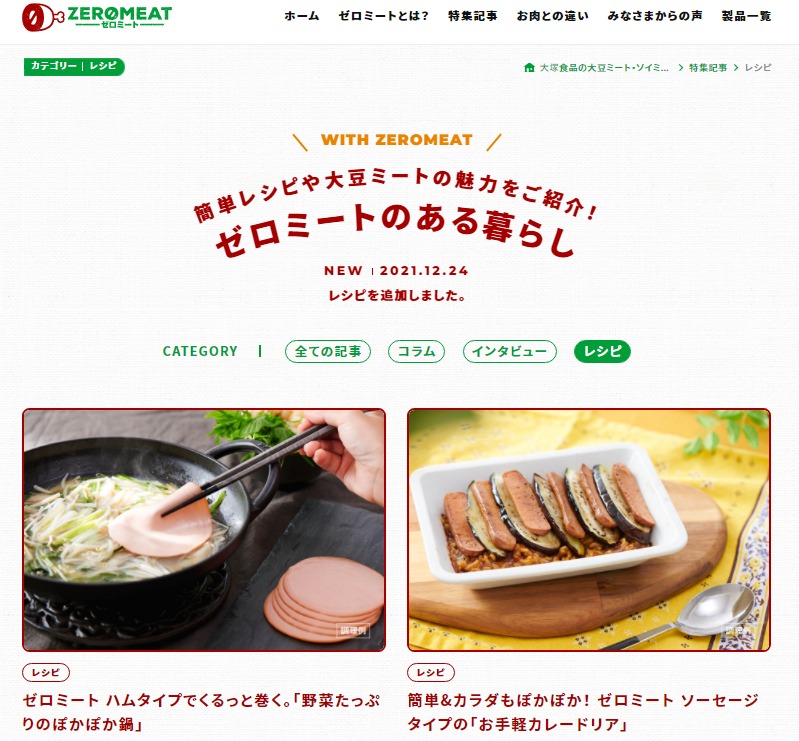Viewport: 799px width, 741px height.
Task: Select the コラム category filter
Action: point(416,352)
